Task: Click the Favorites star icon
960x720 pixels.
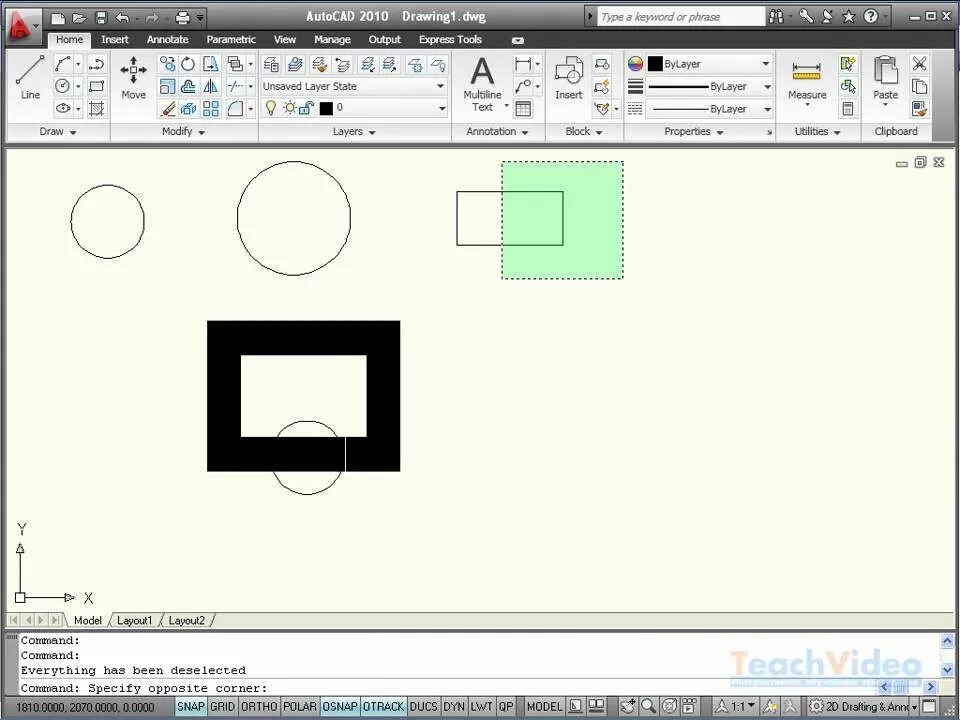Action: [849, 17]
